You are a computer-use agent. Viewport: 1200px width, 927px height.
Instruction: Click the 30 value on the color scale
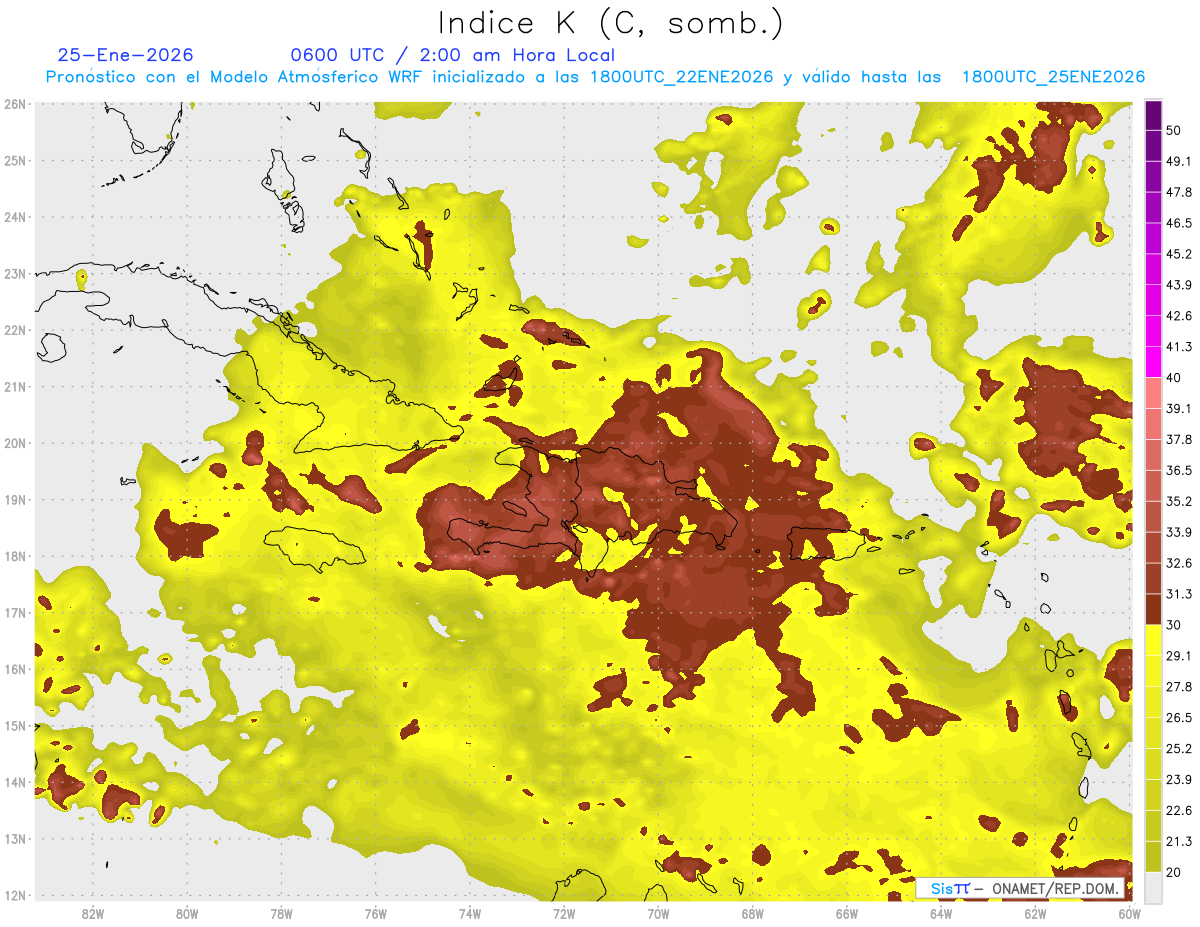(x=1173, y=625)
